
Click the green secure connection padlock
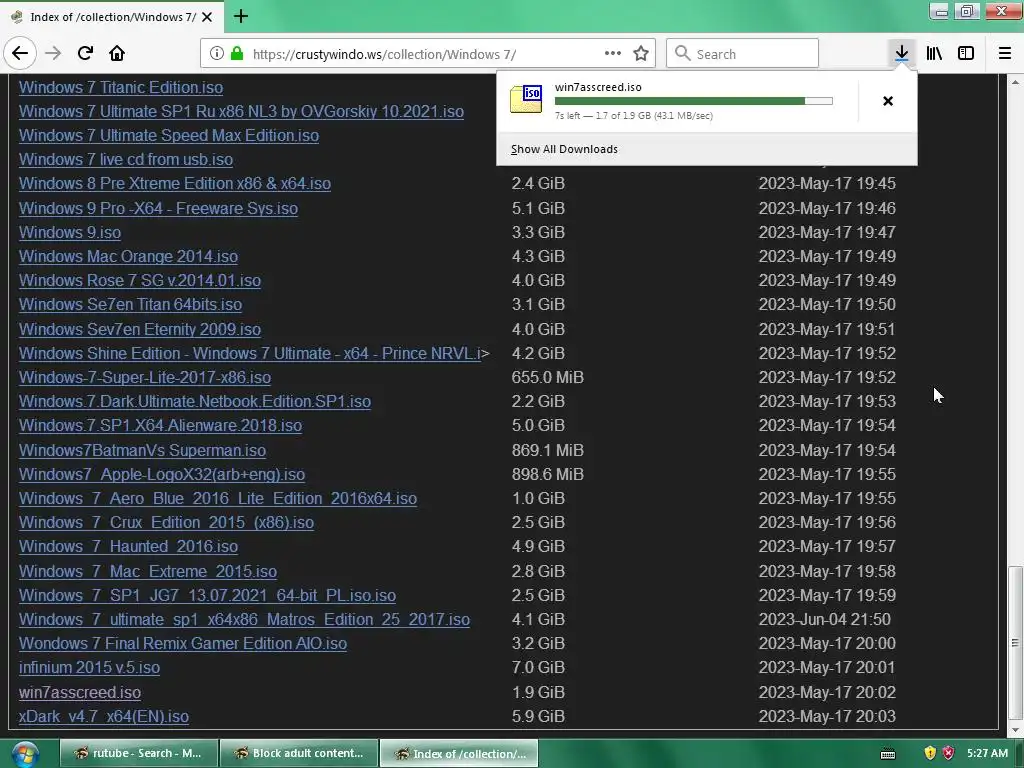237,54
